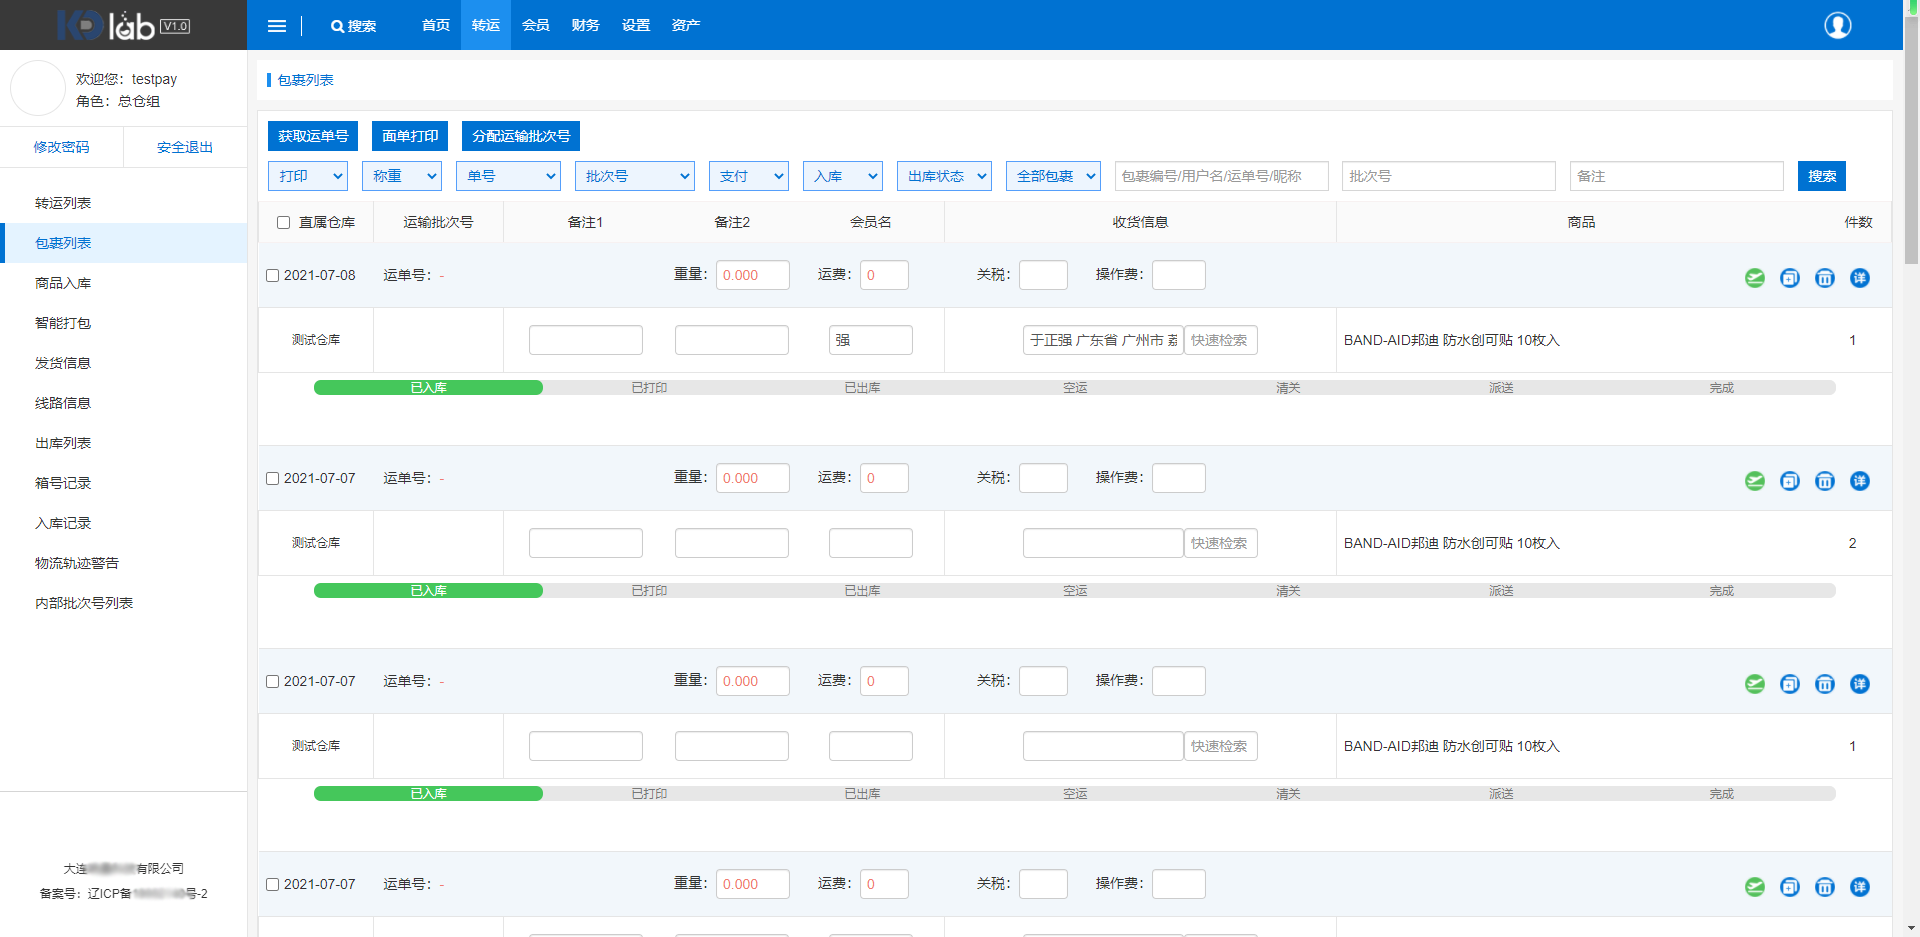Click 详 icon on bottommost 2021-07-07 package row
The image size is (1920, 937).
click(1860, 887)
